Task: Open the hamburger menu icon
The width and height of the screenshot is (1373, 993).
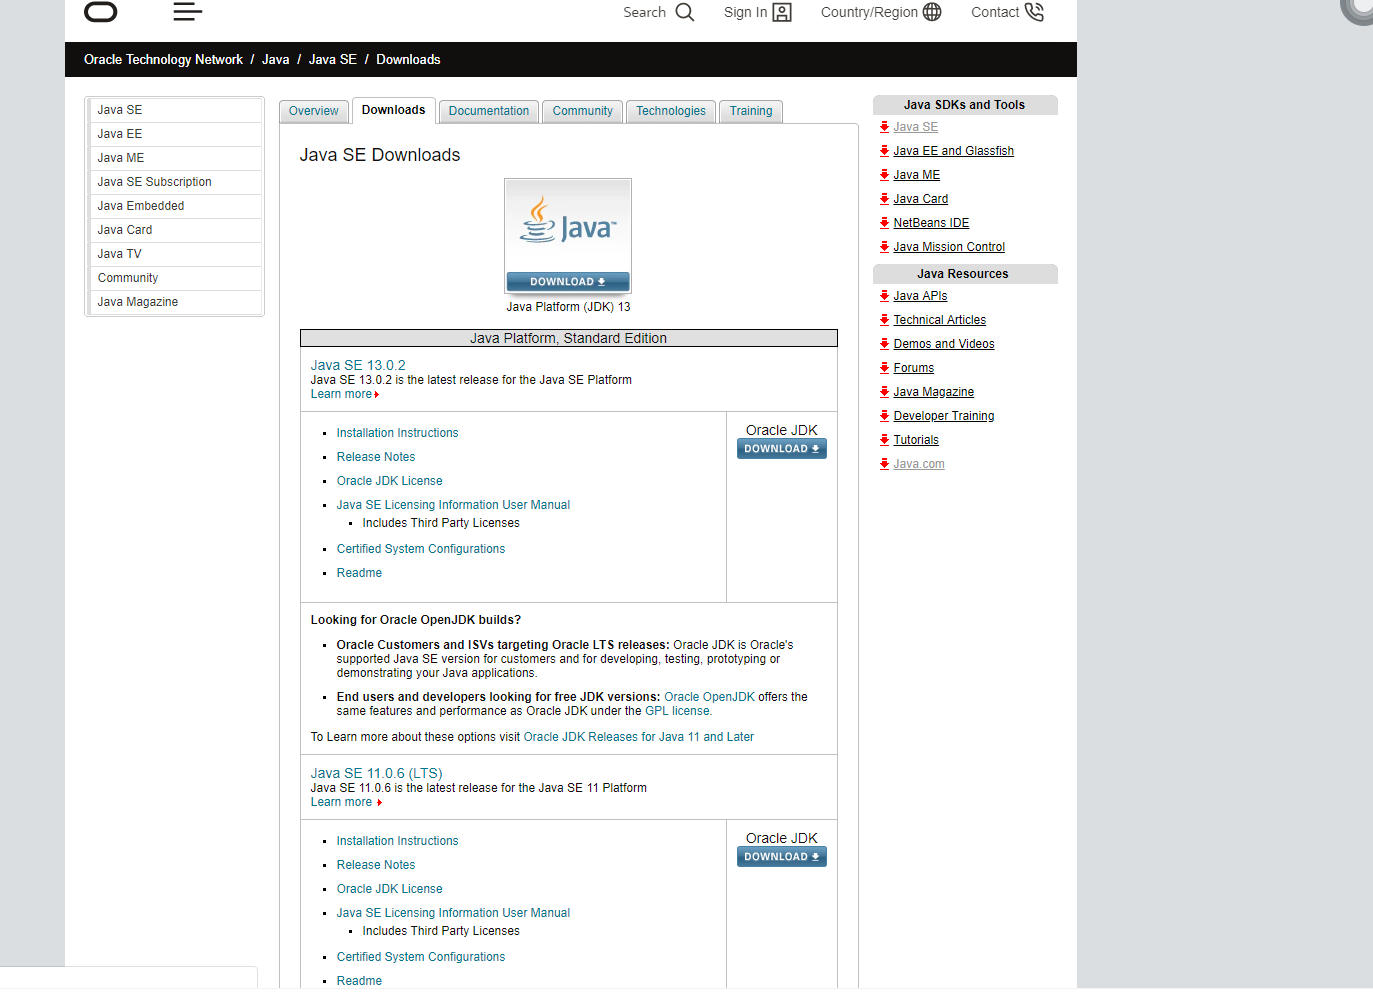Action: pyautogui.click(x=187, y=12)
